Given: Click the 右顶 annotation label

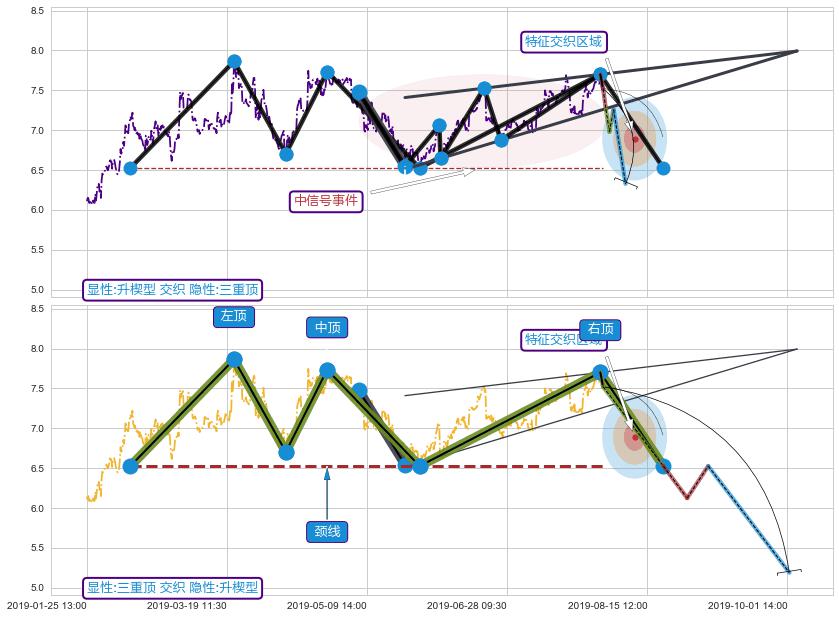Looking at the screenshot, I should pyautogui.click(x=600, y=329).
